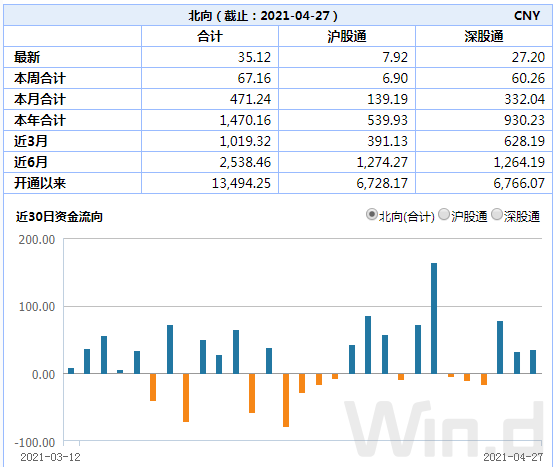Click the value 1,470.16 in 本年合计 row

click(245, 120)
